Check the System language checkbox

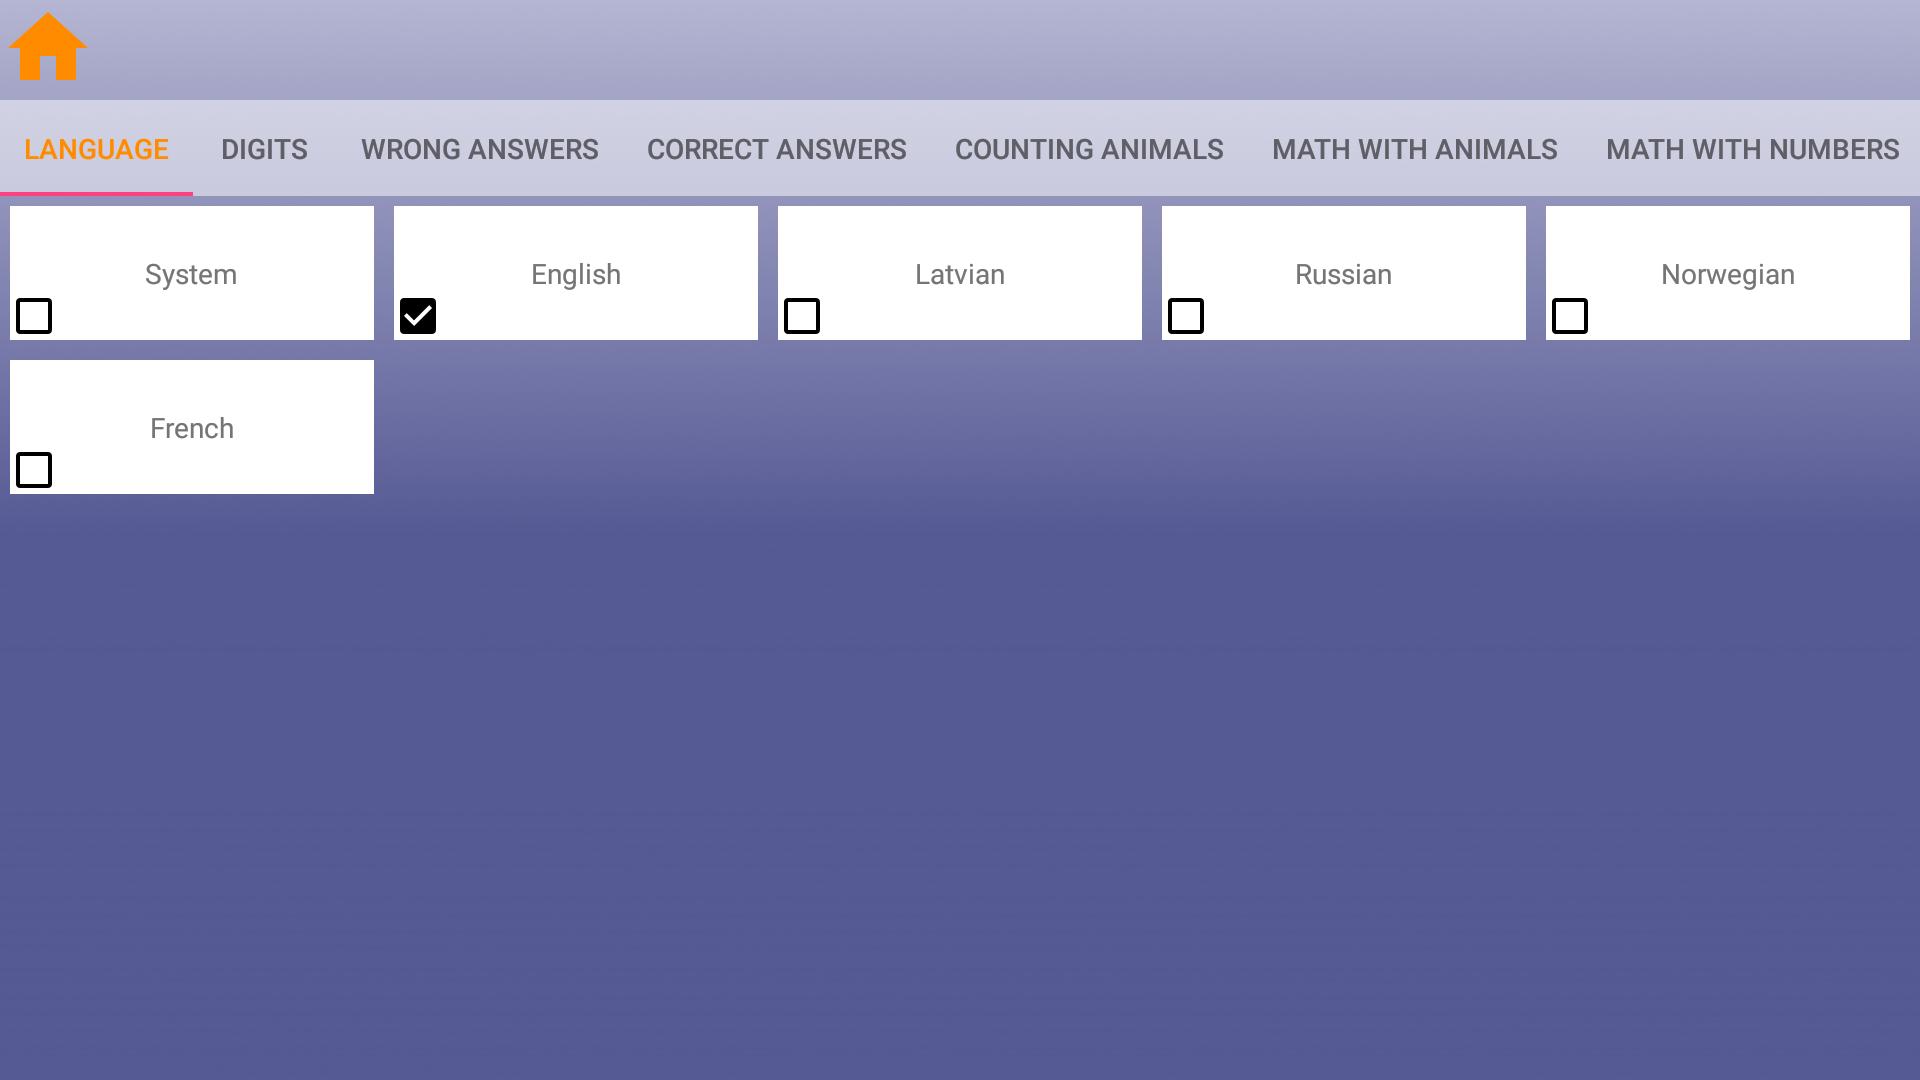(x=34, y=316)
